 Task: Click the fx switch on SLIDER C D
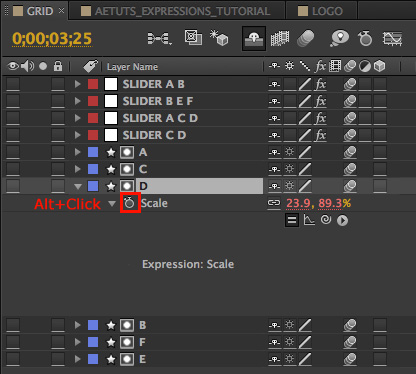coord(320,135)
